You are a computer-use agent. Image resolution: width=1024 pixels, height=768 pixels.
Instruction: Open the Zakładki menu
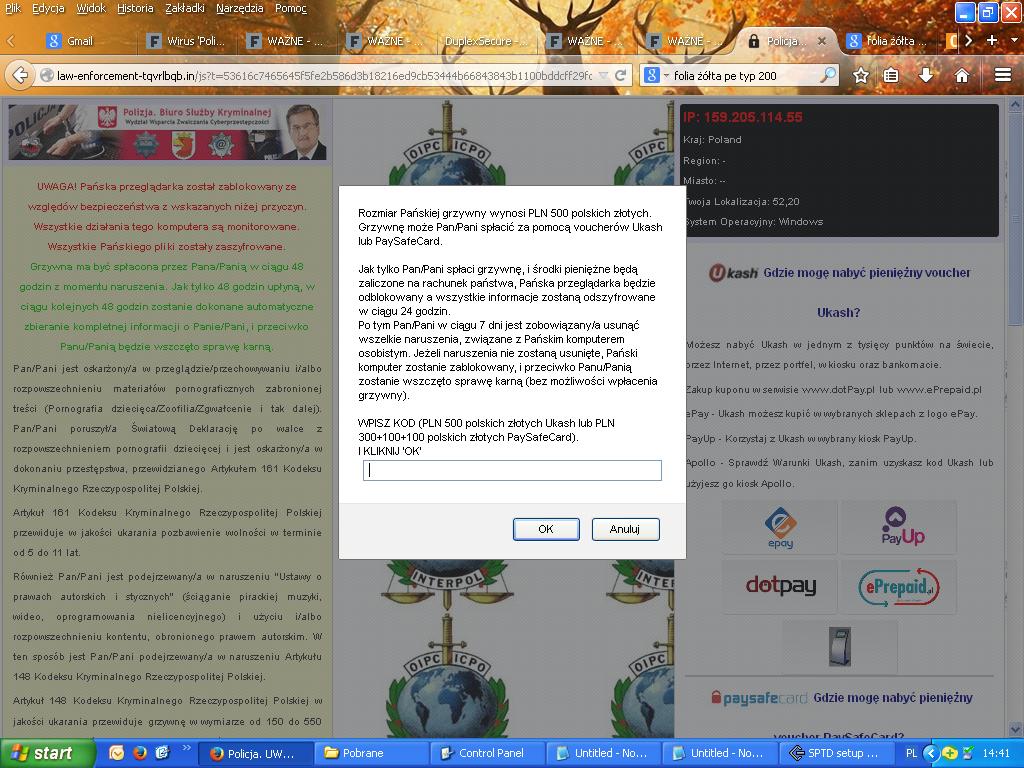coord(185,8)
